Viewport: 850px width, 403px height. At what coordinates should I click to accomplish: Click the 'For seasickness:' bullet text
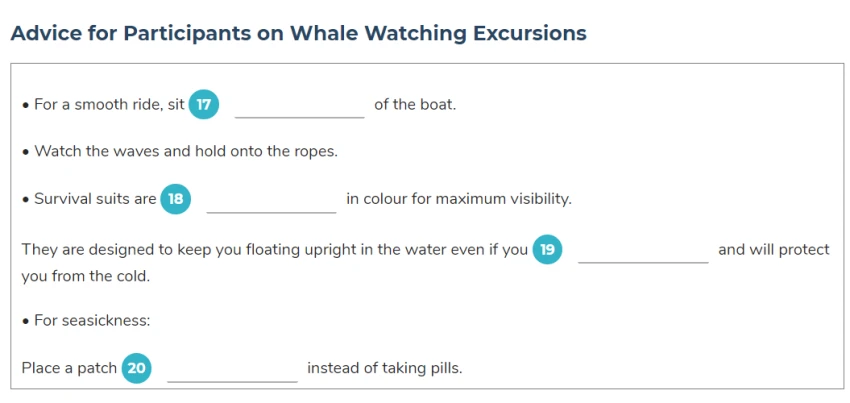point(86,321)
